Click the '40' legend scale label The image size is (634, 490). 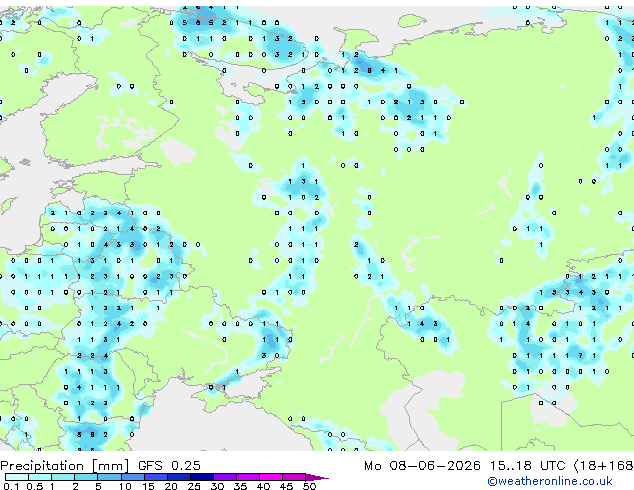[263, 486]
